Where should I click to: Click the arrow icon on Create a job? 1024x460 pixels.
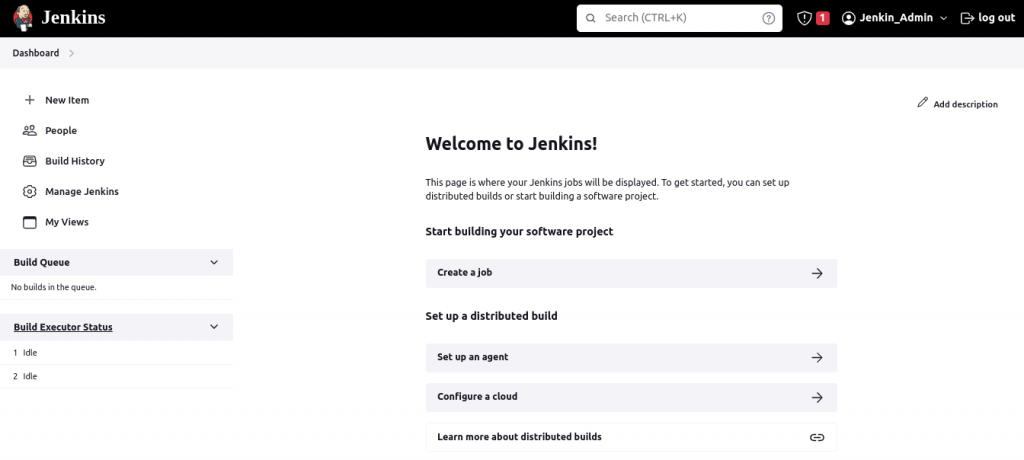pos(817,273)
